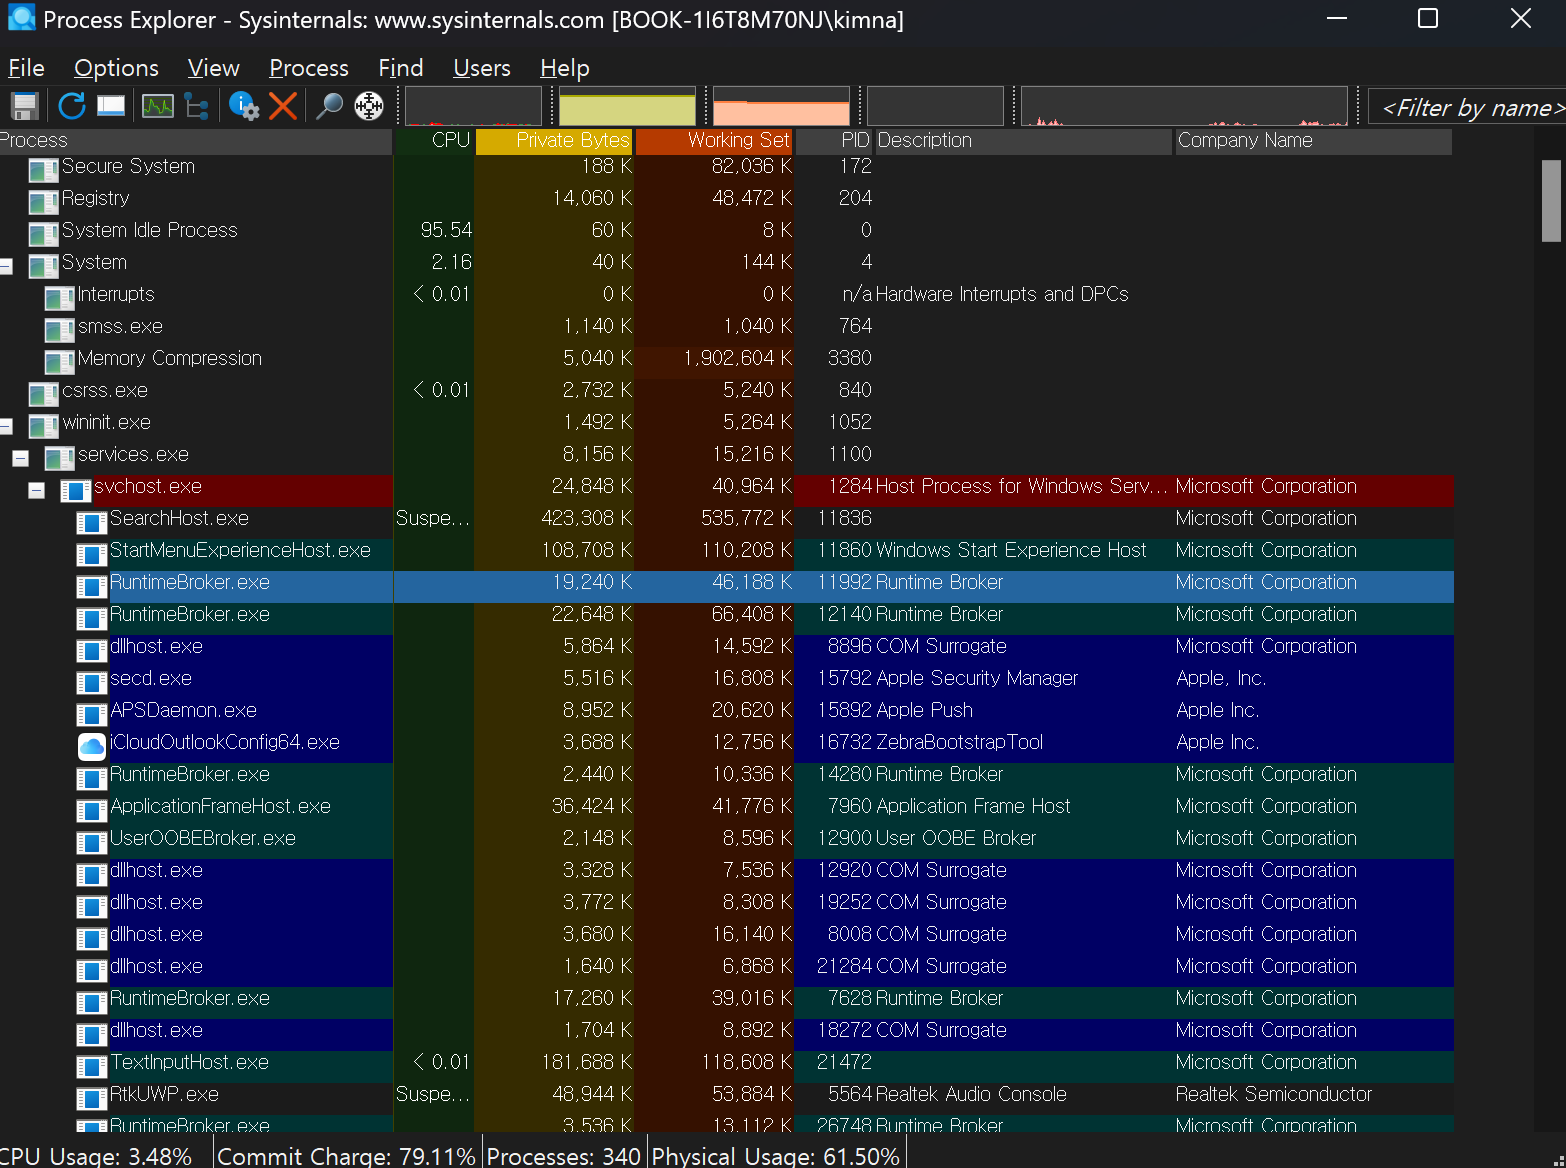The height and width of the screenshot is (1168, 1566).
Task: Open the Help menu
Action: (564, 68)
